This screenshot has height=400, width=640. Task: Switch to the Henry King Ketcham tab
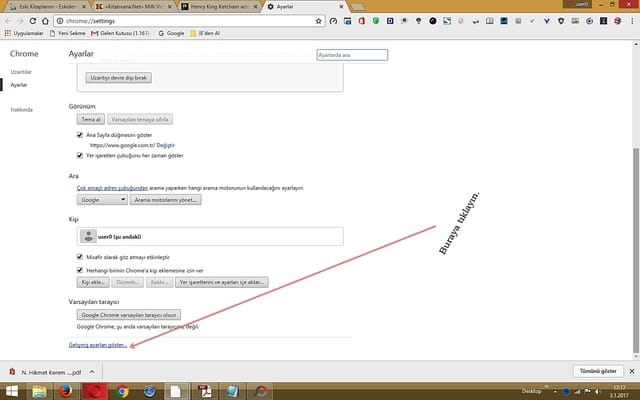(219, 7)
